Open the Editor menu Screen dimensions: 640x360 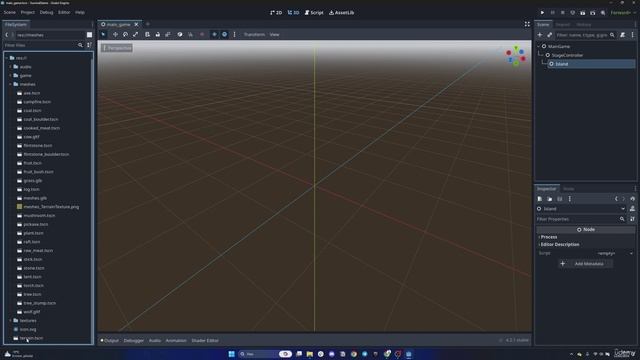coord(64,13)
